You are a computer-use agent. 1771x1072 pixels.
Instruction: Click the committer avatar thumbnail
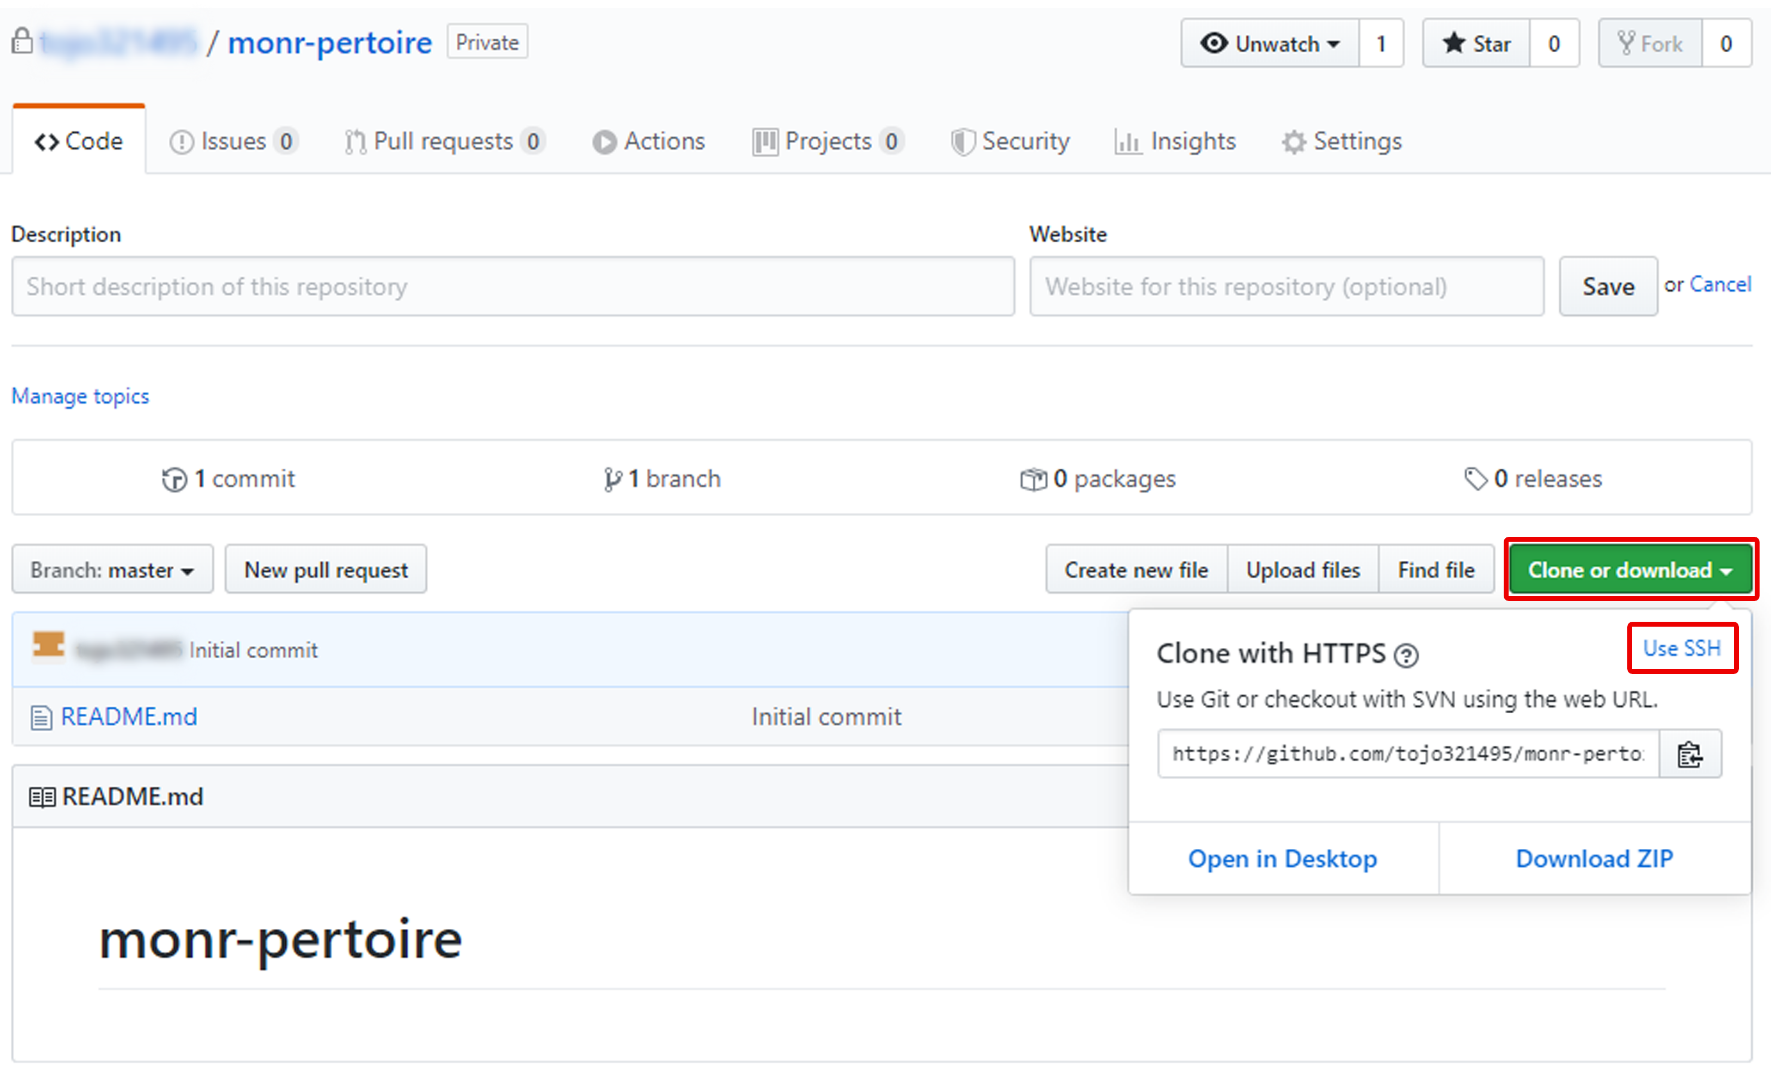[48, 646]
